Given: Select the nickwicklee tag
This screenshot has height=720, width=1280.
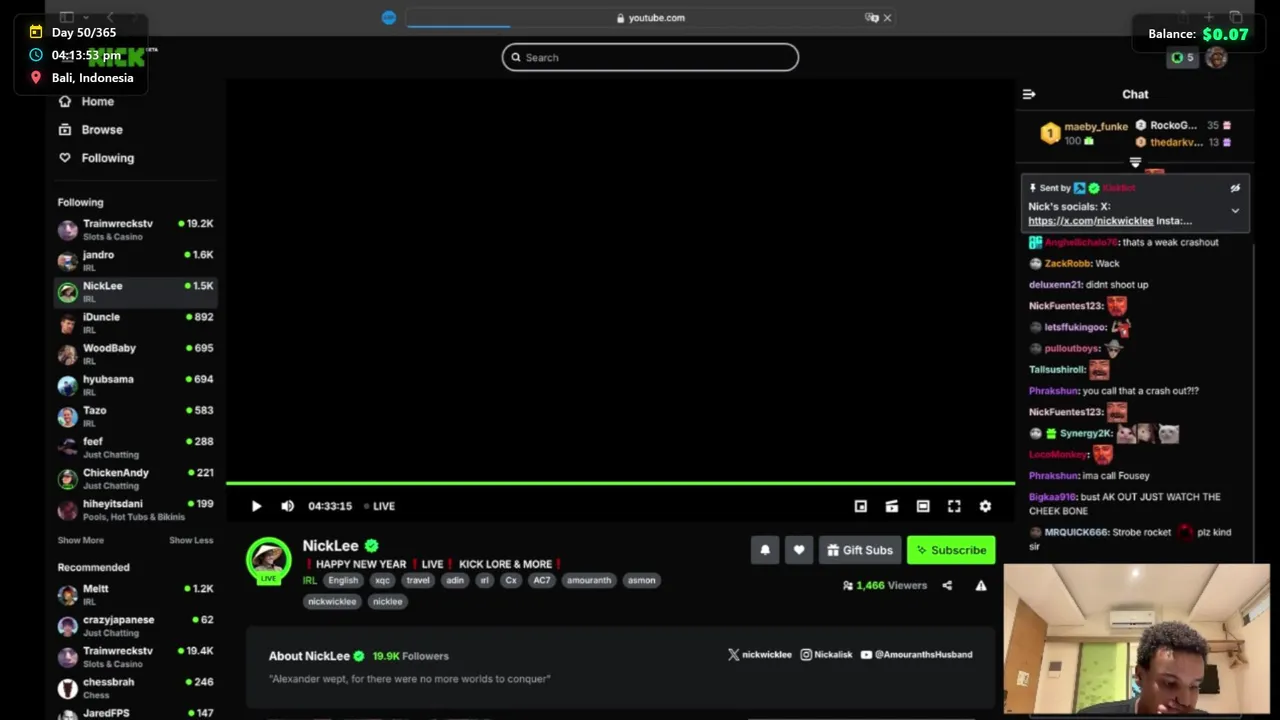Looking at the screenshot, I should point(332,601).
